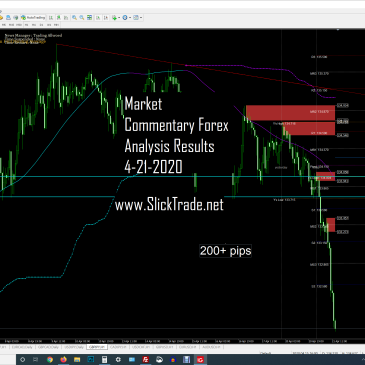
Task: Open Cortana circle on the taskbar
Action: click(x=23, y=359)
